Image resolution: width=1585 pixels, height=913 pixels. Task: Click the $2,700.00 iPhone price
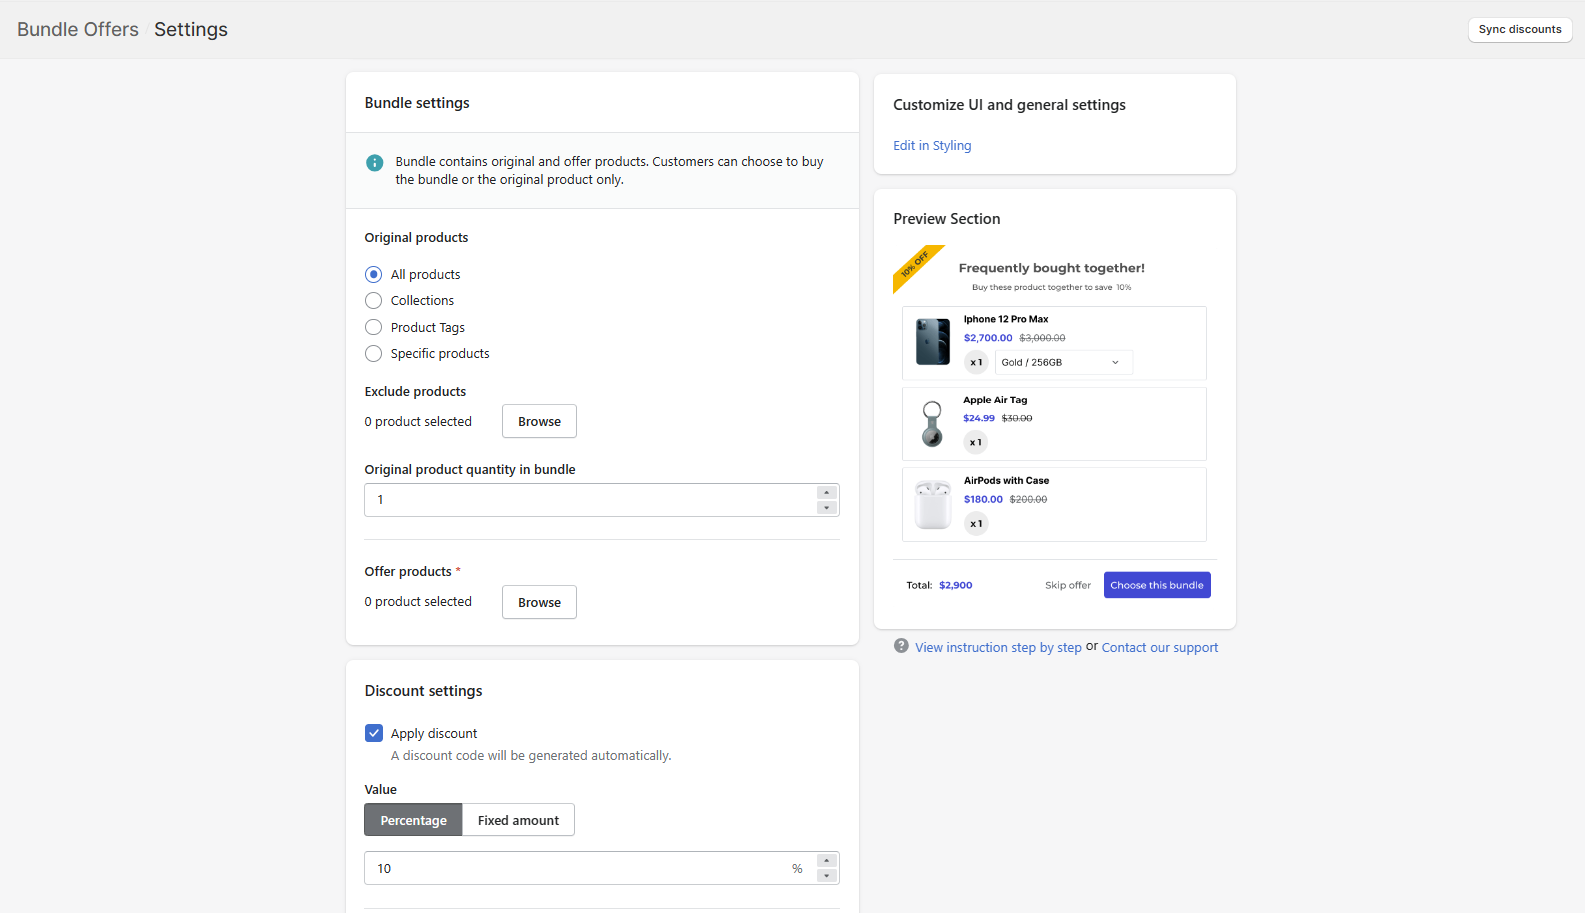[x=988, y=338]
